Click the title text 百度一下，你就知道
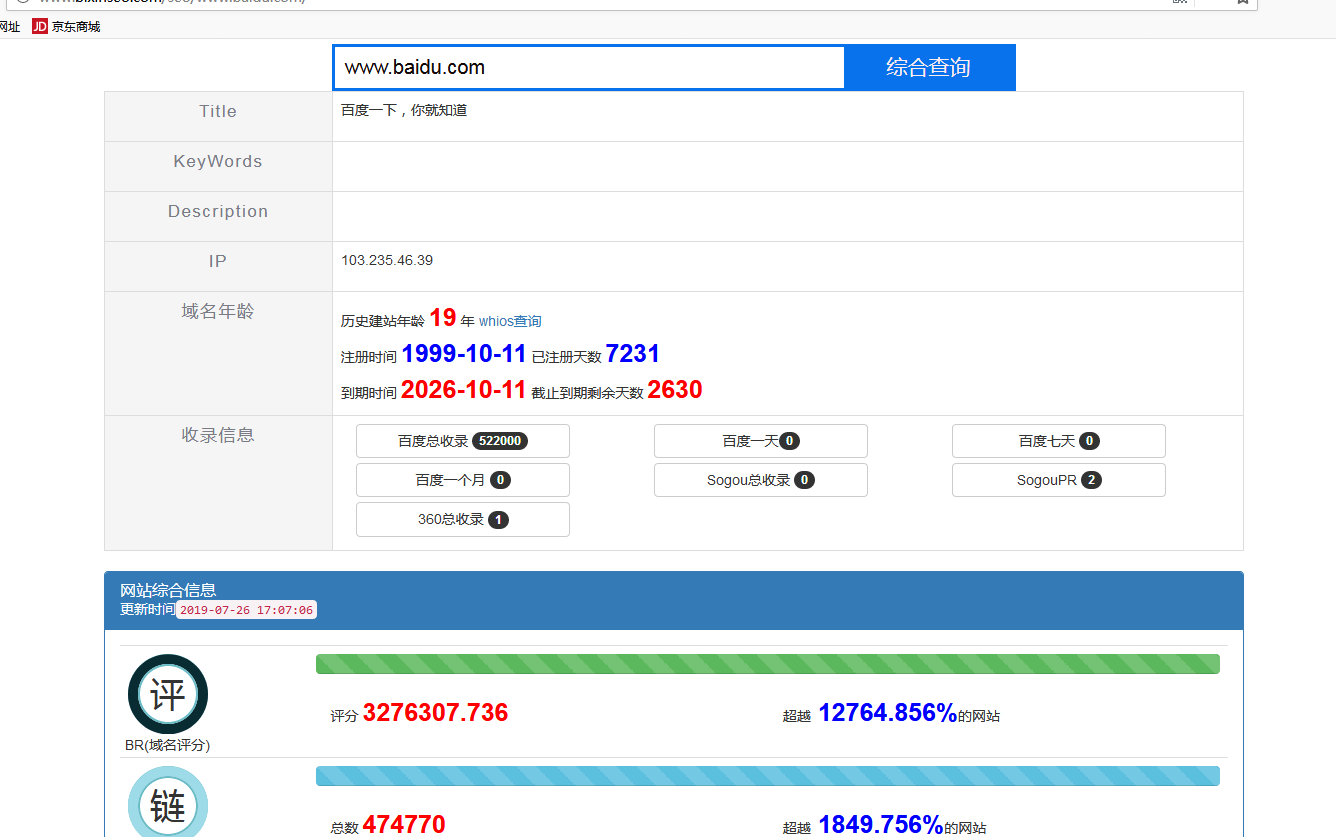 click(x=404, y=110)
